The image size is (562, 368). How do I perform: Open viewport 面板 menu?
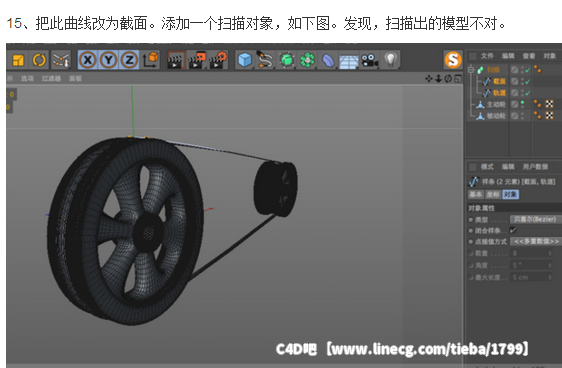click(x=75, y=78)
